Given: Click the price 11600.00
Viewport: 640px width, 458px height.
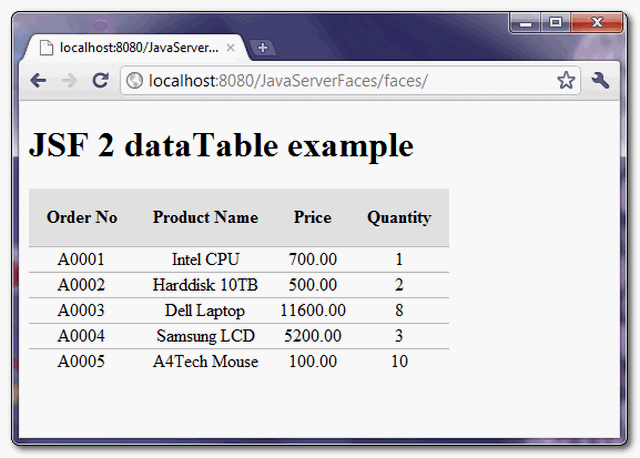Looking at the screenshot, I should pyautogui.click(x=313, y=310).
